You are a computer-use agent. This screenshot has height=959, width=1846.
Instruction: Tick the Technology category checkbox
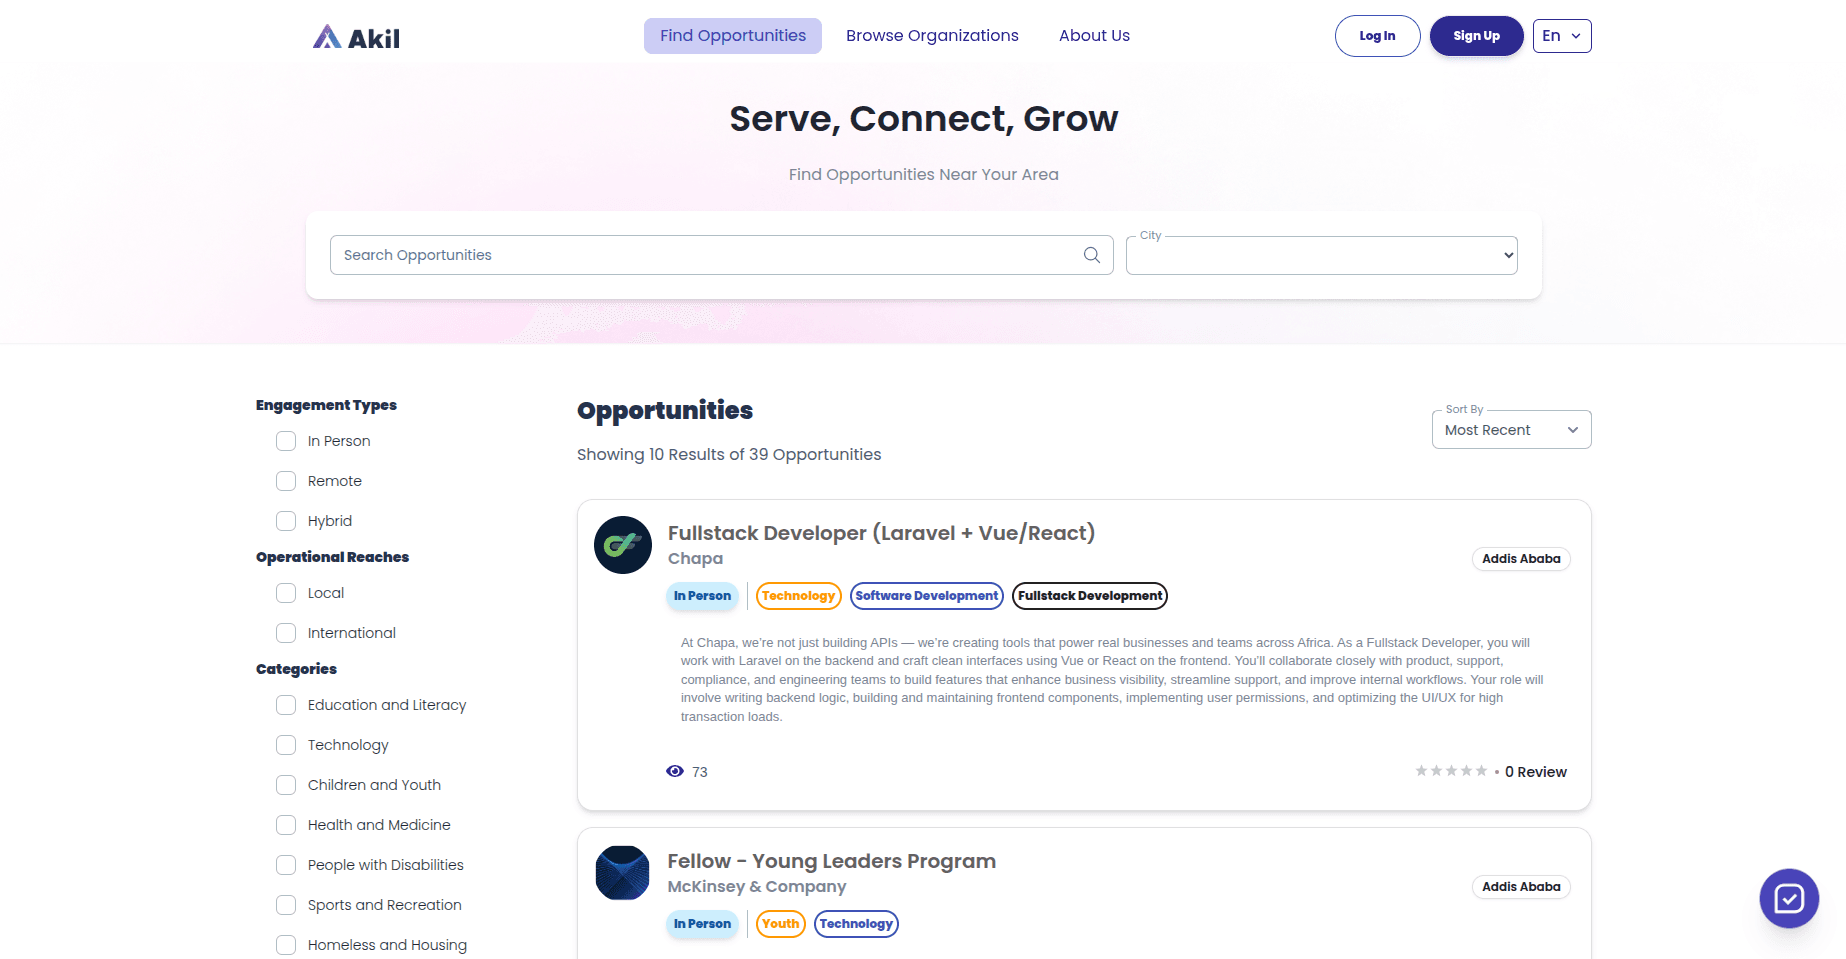[x=286, y=745]
